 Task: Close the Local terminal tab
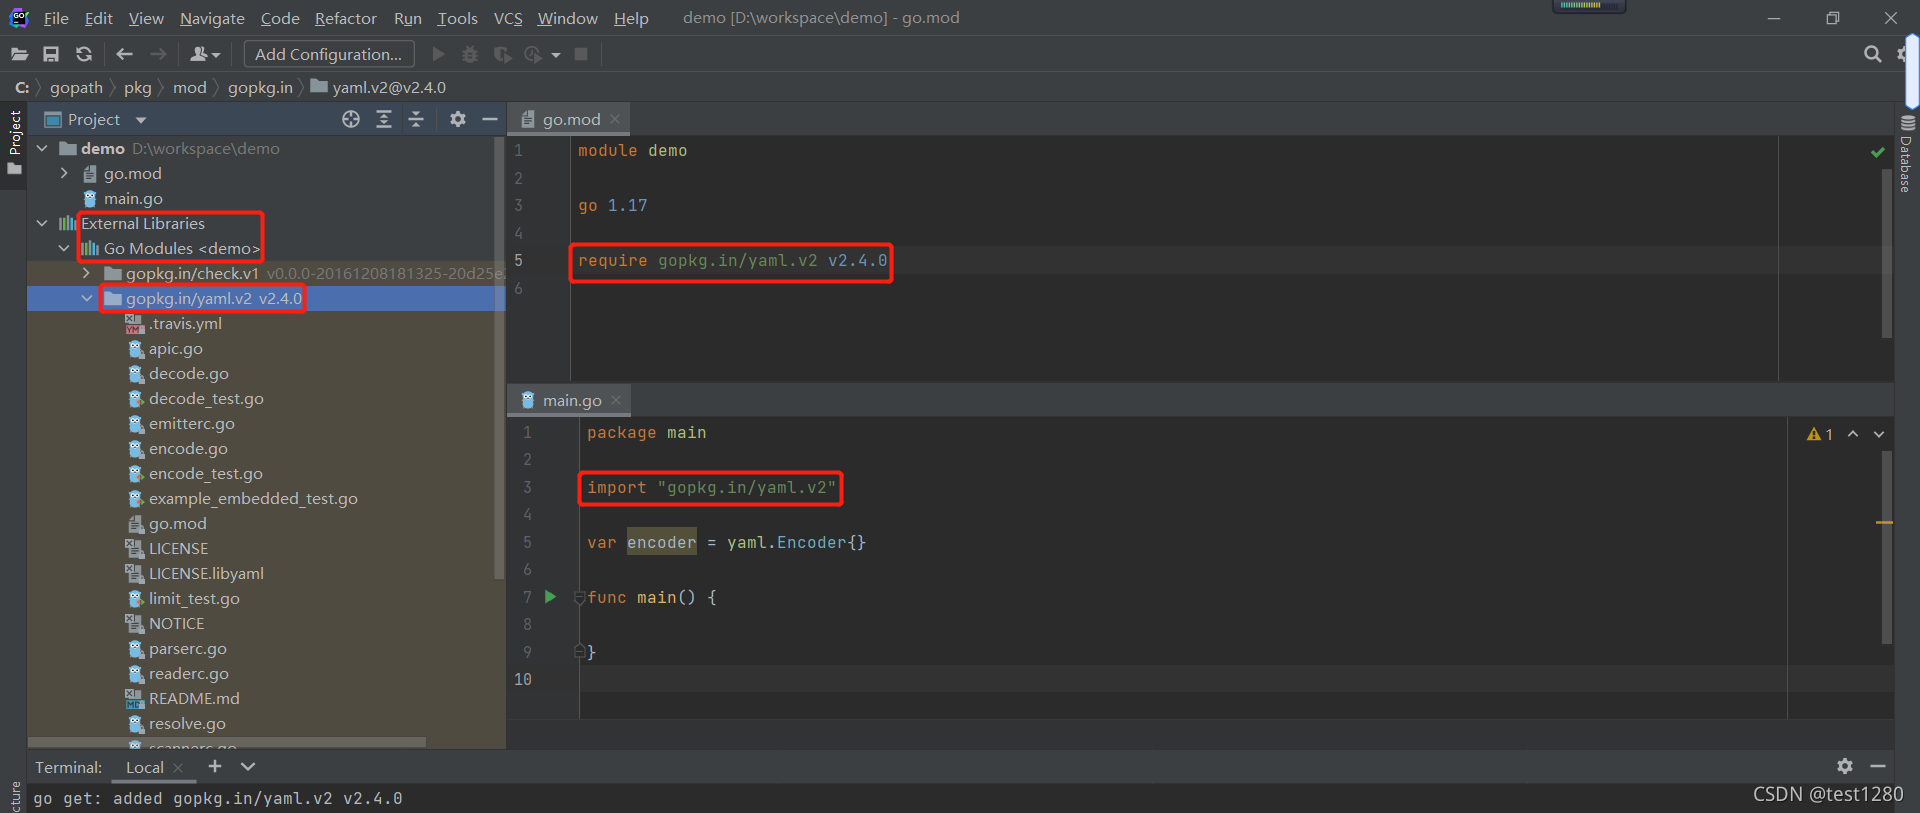pyautogui.click(x=178, y=768)
